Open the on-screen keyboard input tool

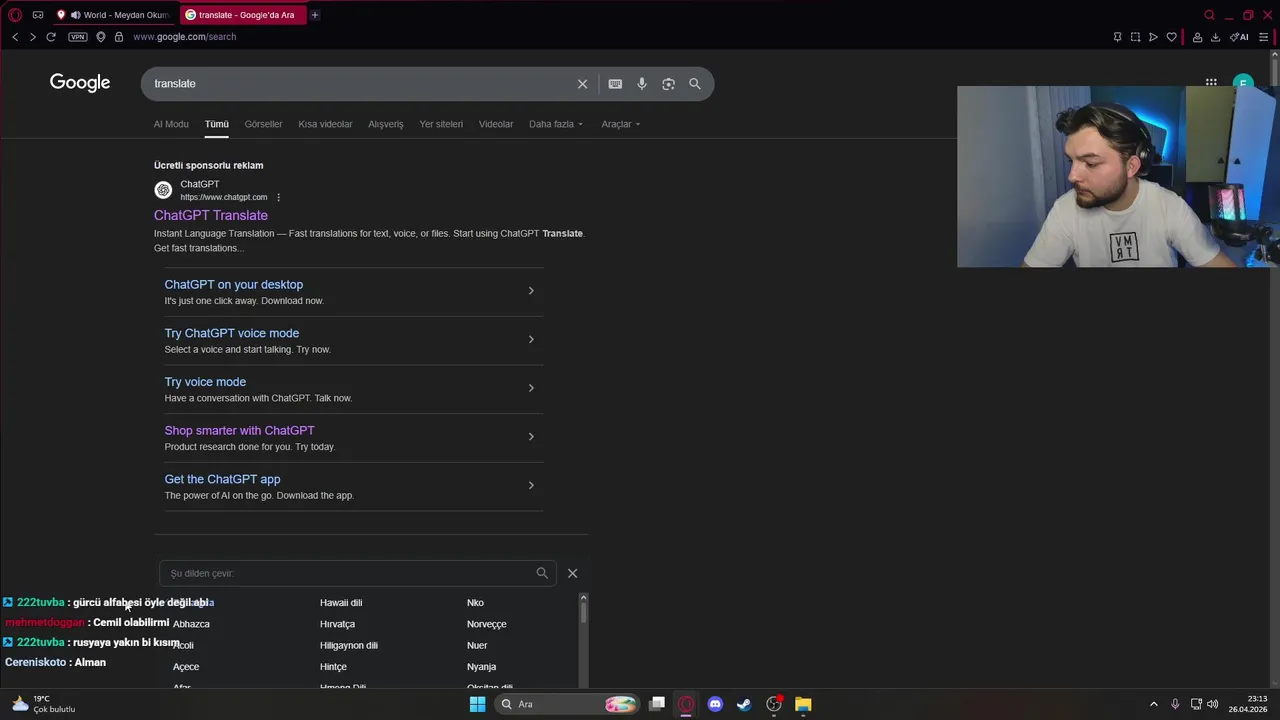pyautogui.click(x=615, y=84)
